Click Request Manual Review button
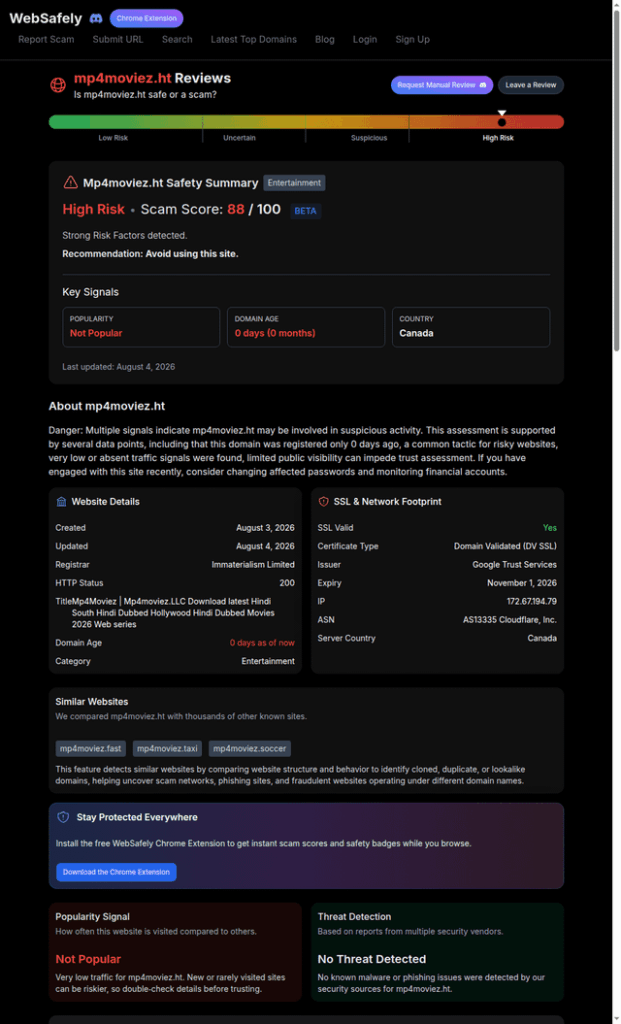Viewport: 621px width, 1024px height. 441,85
